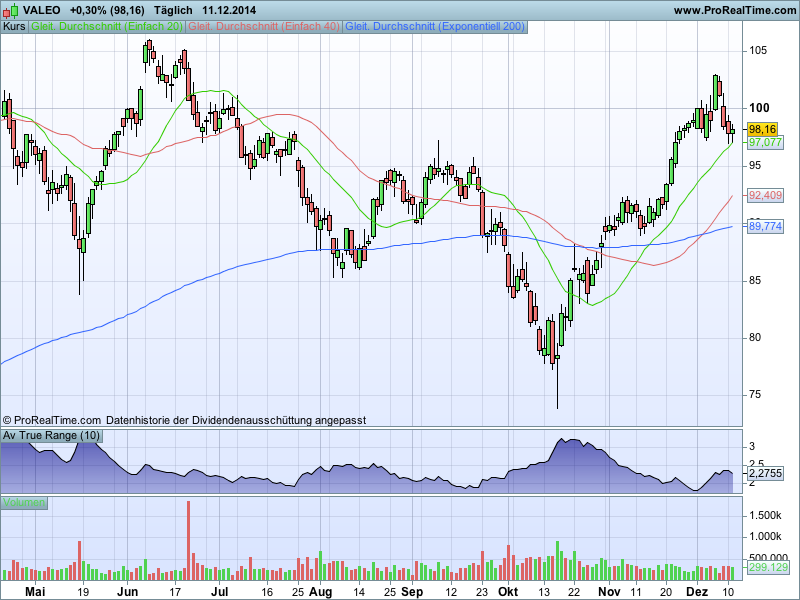This screenshot has height=600, width=800.
Task: Open the www.ProRealTime.com link
Action: point(734,10)
